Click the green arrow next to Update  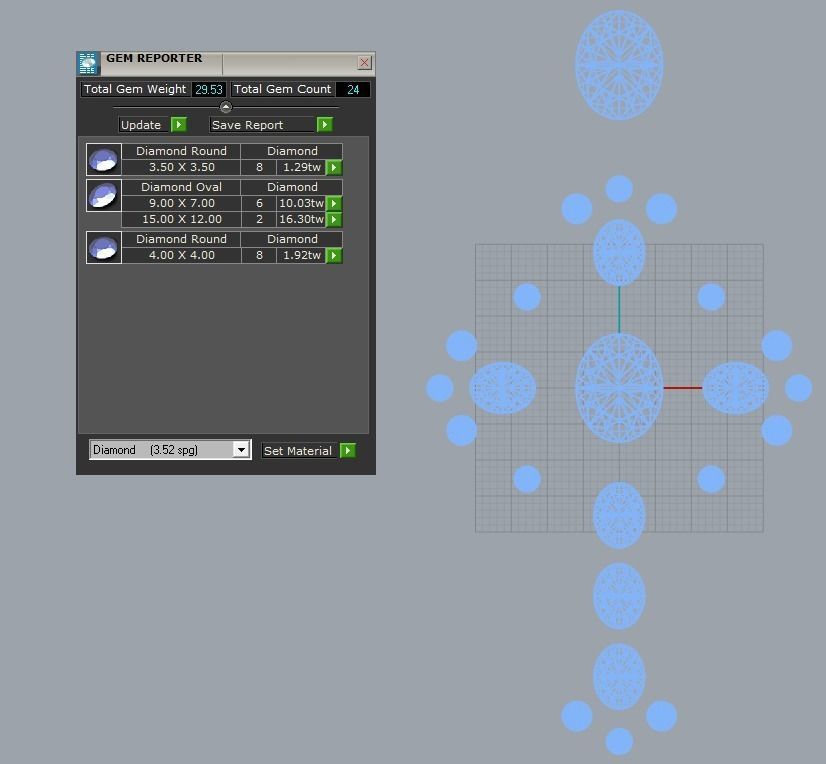pyautogui.click(x=179, y=125)
